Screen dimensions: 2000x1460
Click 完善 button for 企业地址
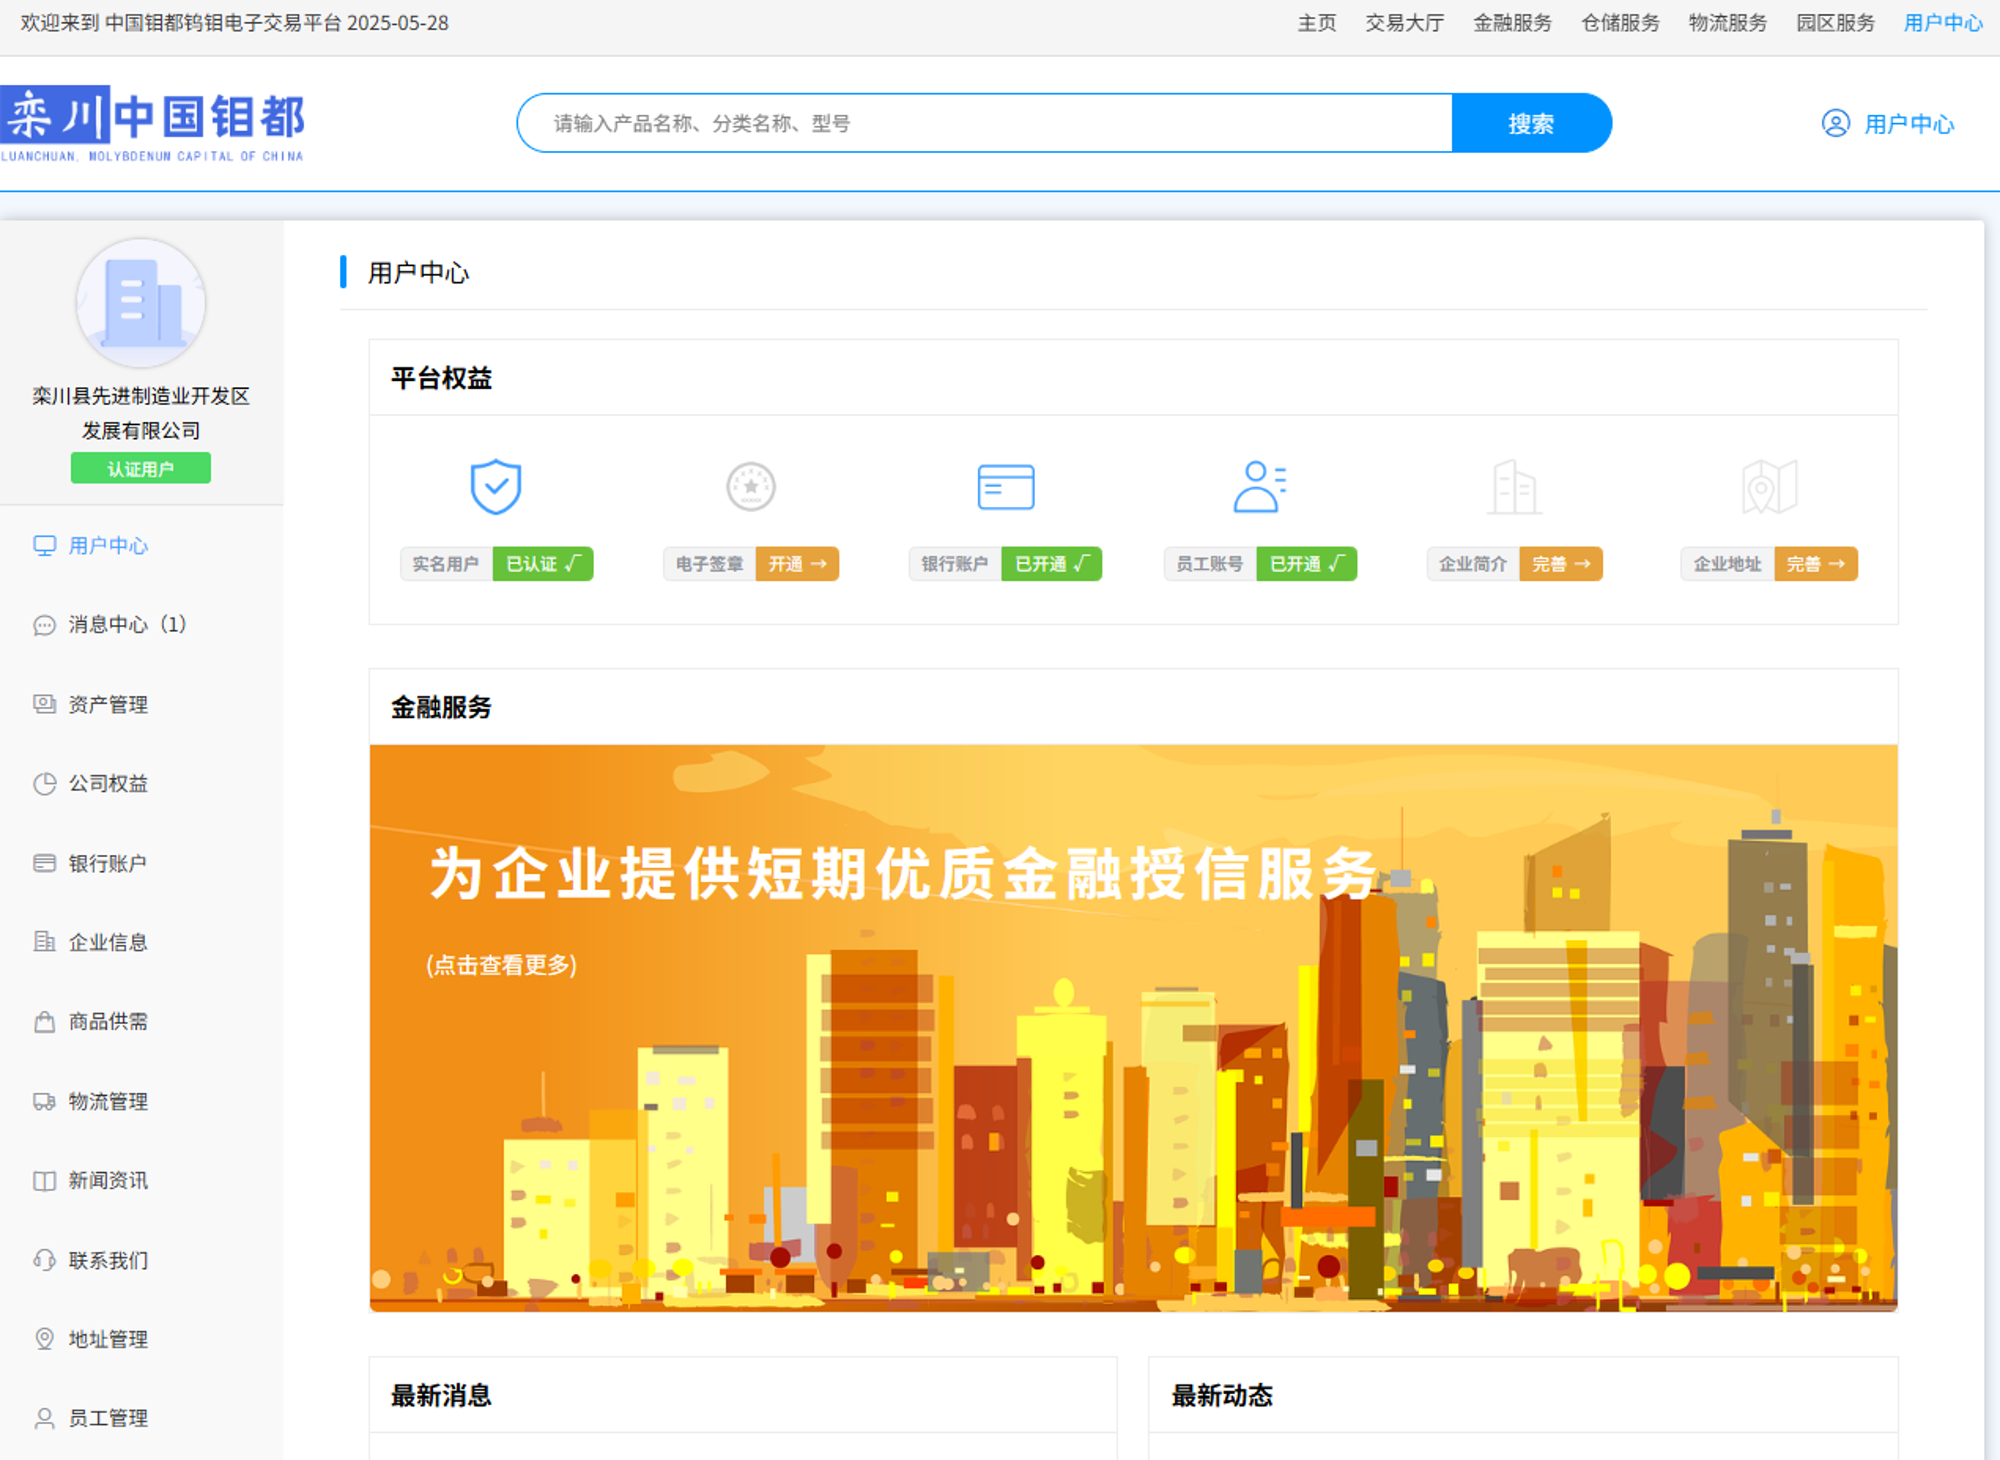(x=1815, y=564)
